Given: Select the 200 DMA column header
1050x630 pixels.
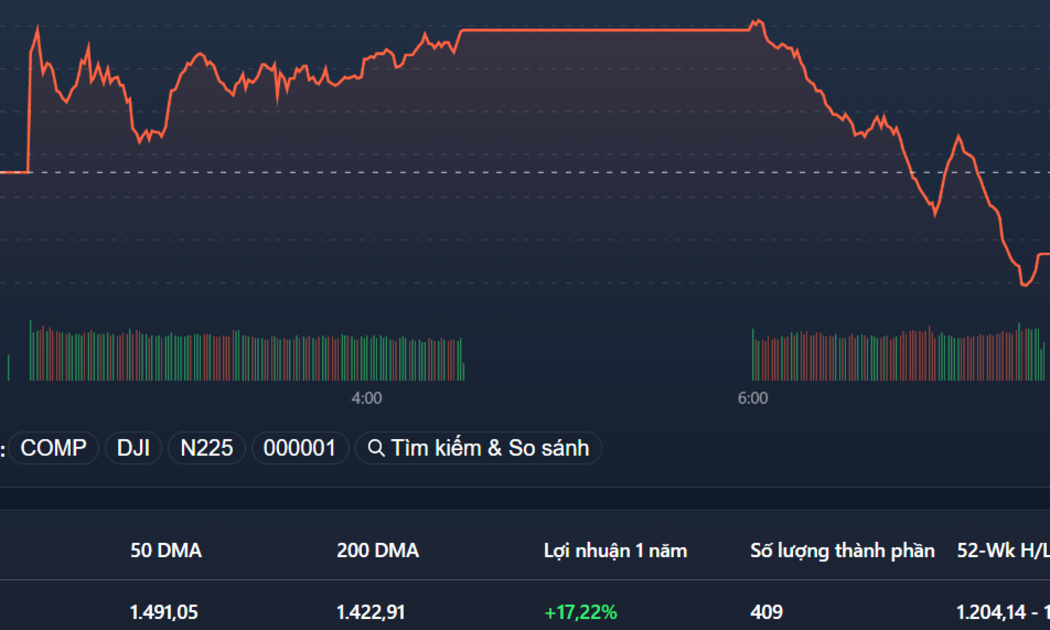Looking at the screenshot, I should click(378, 550).
